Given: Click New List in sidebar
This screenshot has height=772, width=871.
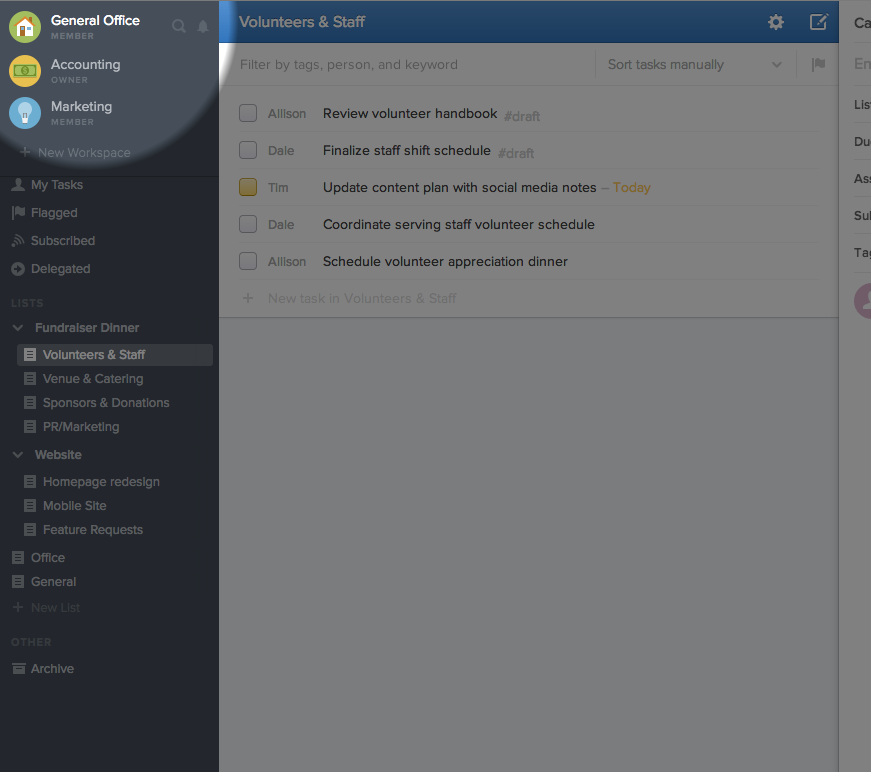Looking at the screenshot, I should coord(55,608).
